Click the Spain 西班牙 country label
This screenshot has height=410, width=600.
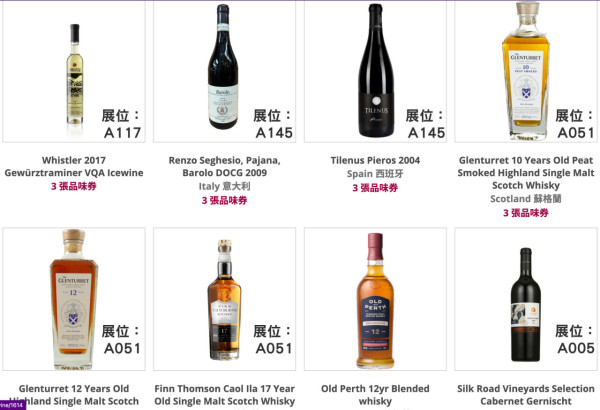coord(375,174)
